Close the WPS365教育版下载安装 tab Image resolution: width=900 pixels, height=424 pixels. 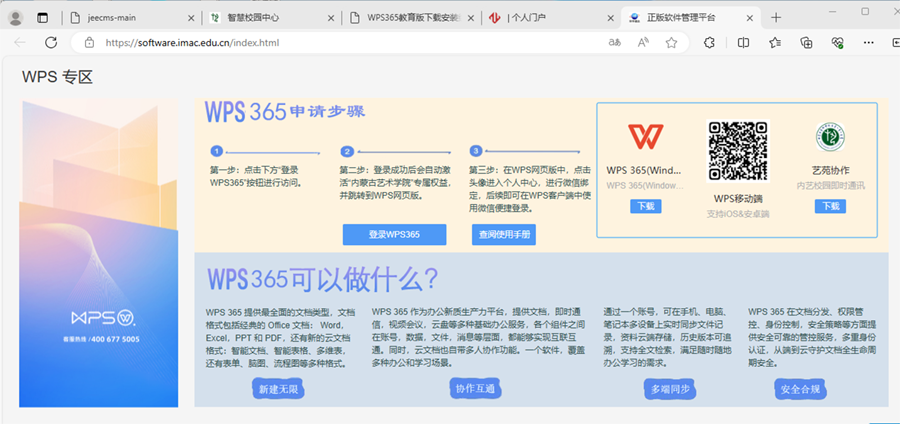point(471,18)
